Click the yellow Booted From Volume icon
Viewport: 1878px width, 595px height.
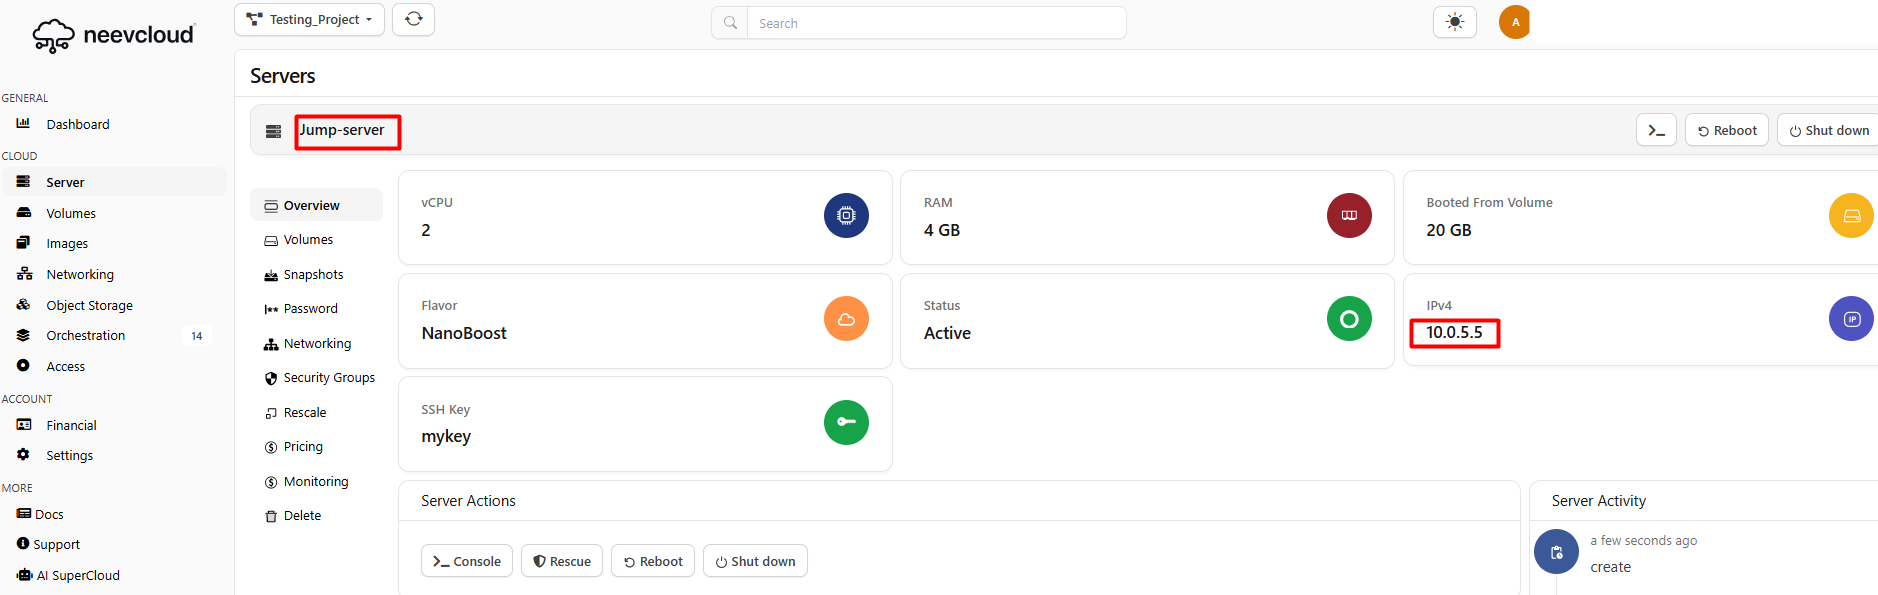click(x=1850, y=216)
